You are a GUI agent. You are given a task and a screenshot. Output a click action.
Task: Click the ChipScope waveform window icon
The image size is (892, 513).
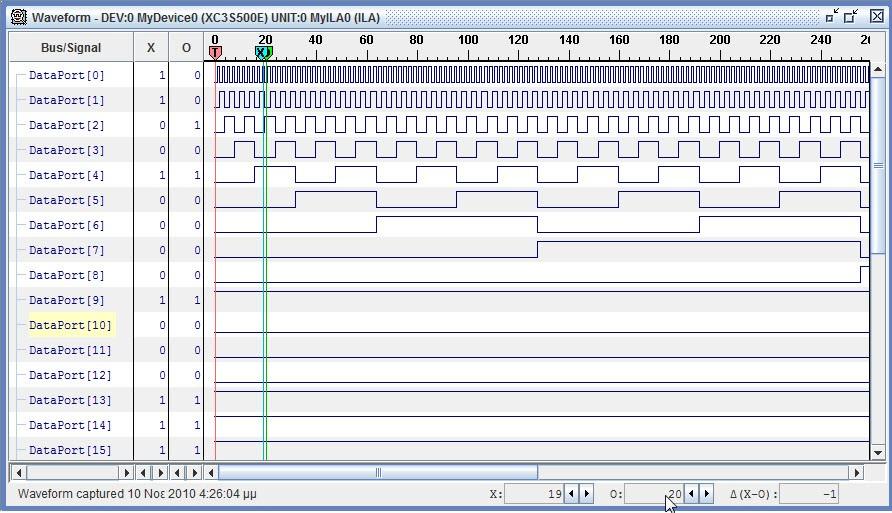point(19,17)
